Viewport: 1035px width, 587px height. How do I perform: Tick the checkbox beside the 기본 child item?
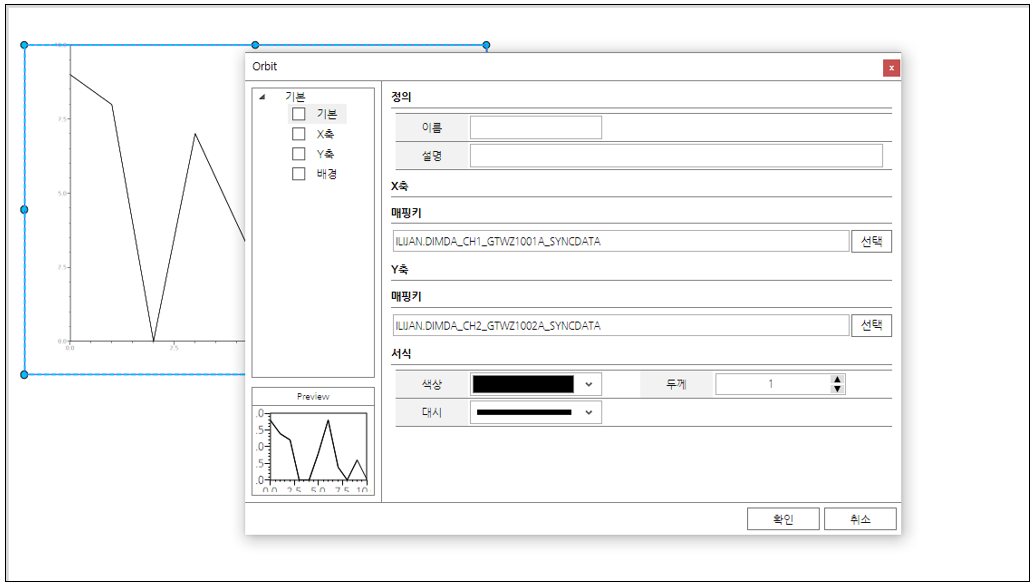298,114
